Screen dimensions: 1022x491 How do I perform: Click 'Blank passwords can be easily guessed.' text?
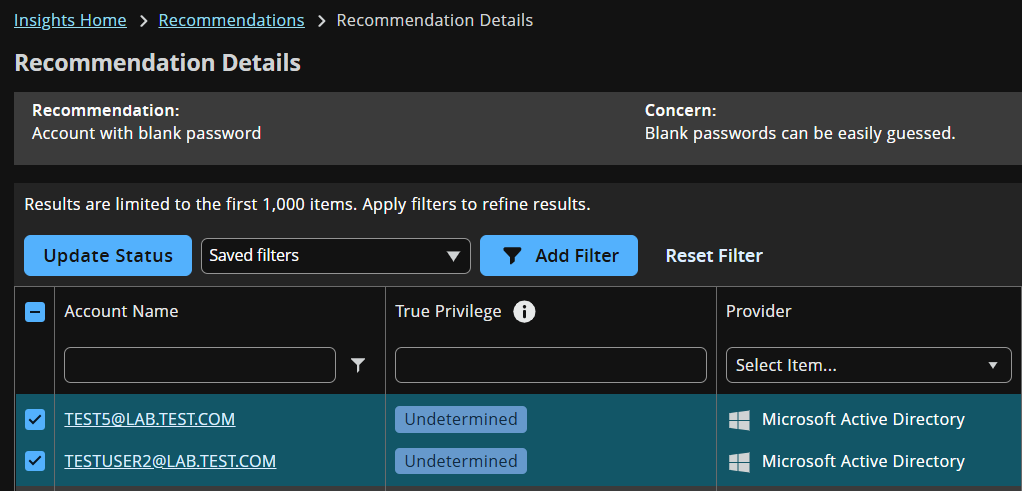[800, 134]
